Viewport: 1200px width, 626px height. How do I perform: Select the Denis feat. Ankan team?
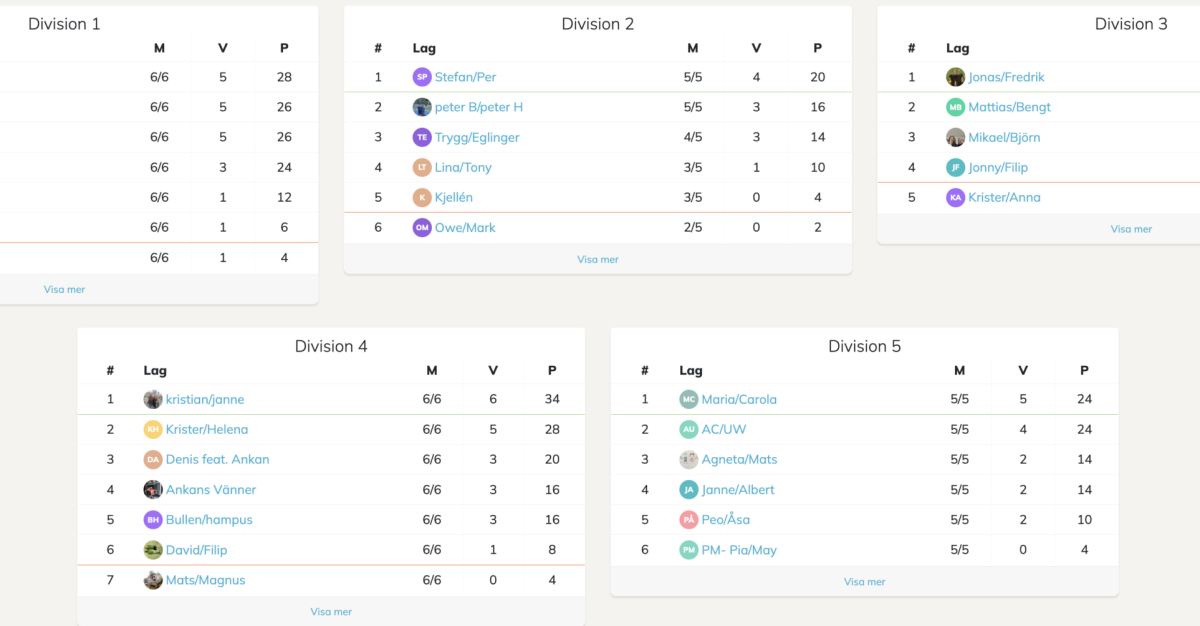click(217, 459)
